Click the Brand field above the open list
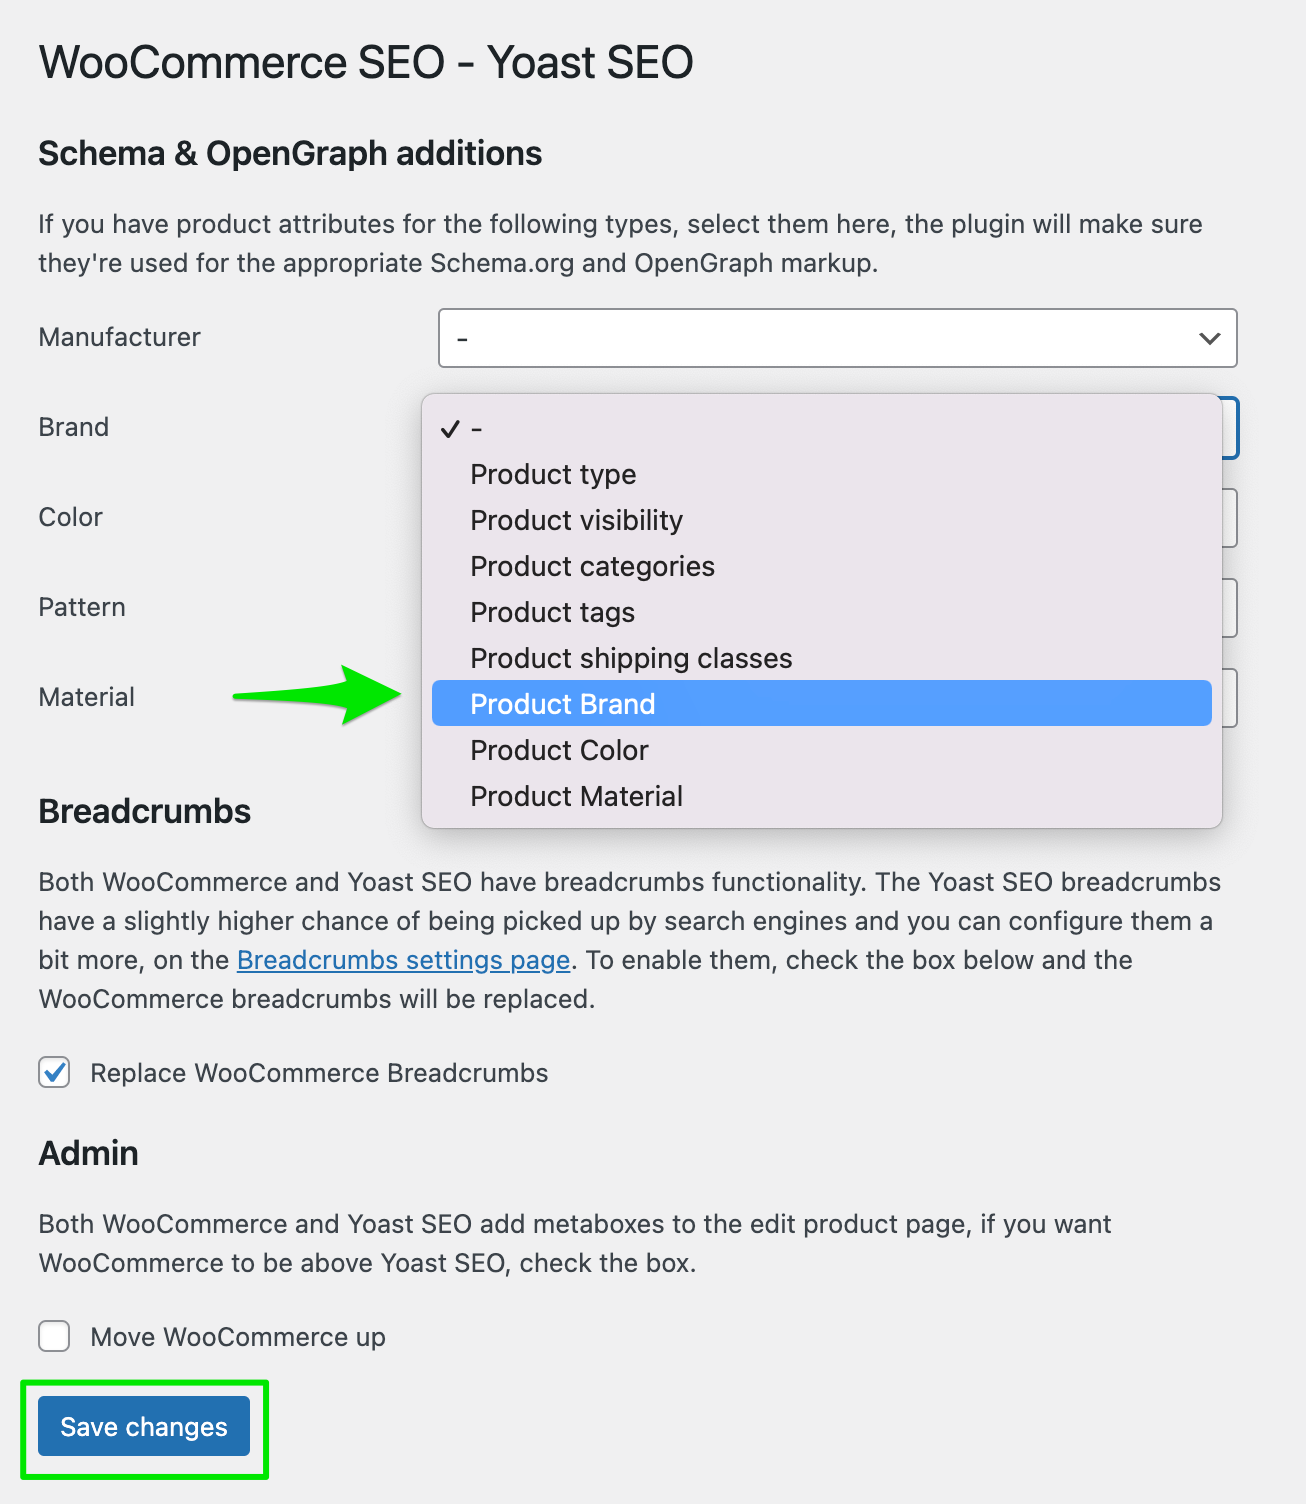Screen dimensions: 1306x1504 1230,427
